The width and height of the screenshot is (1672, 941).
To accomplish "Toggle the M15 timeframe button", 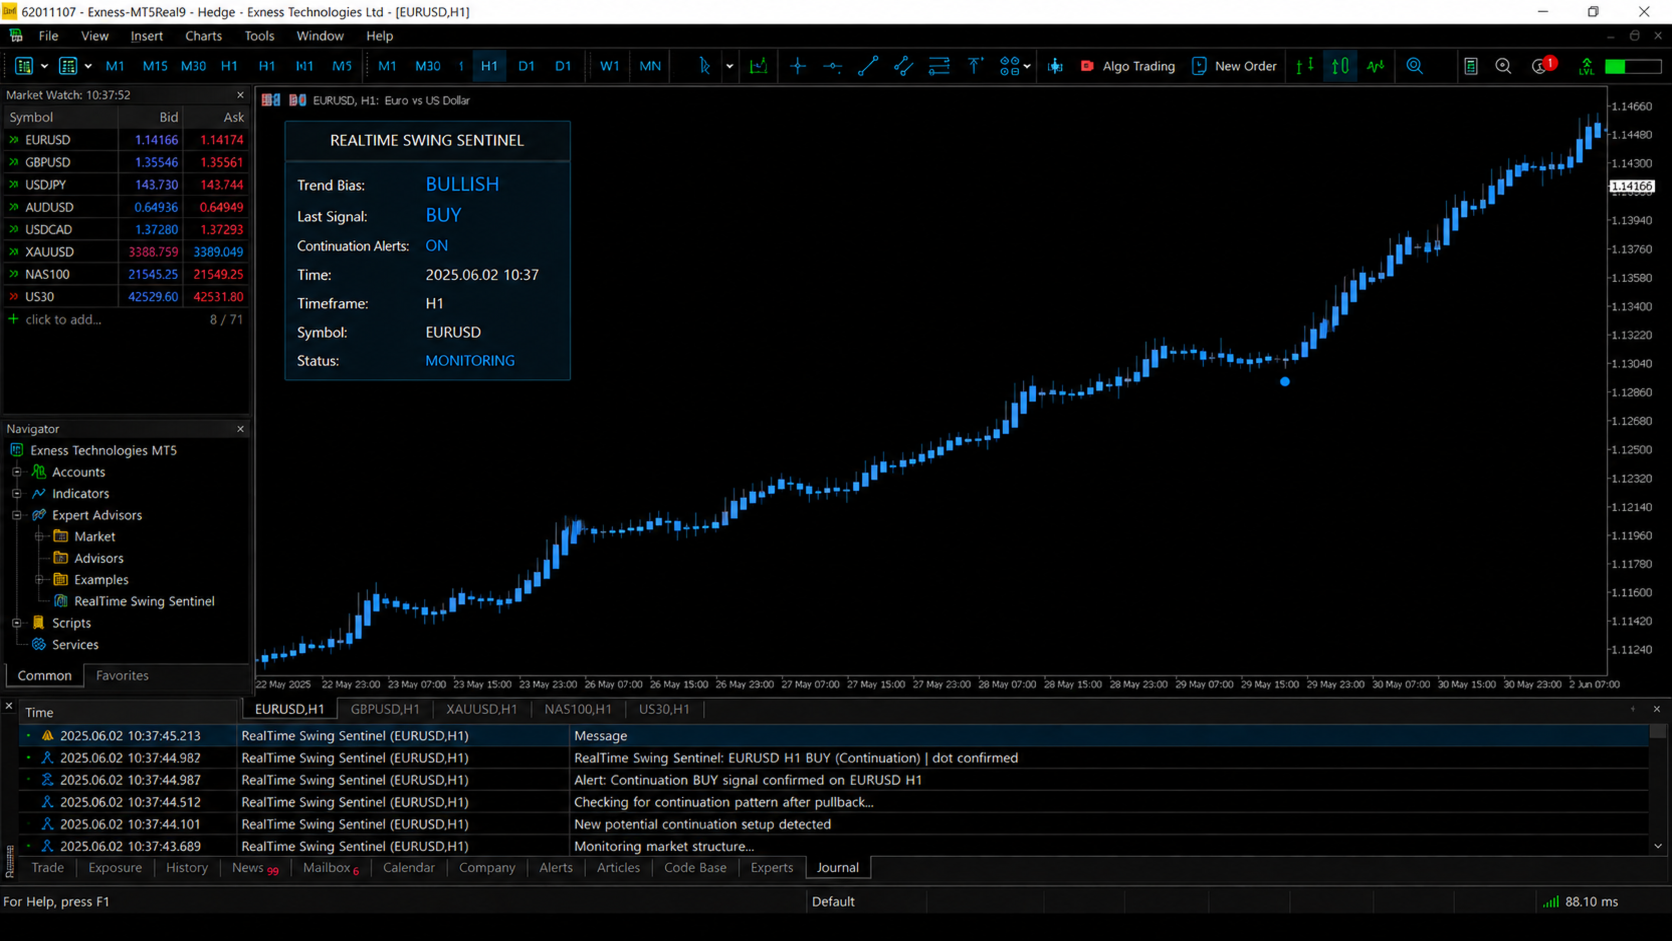I will click(155, 66).
